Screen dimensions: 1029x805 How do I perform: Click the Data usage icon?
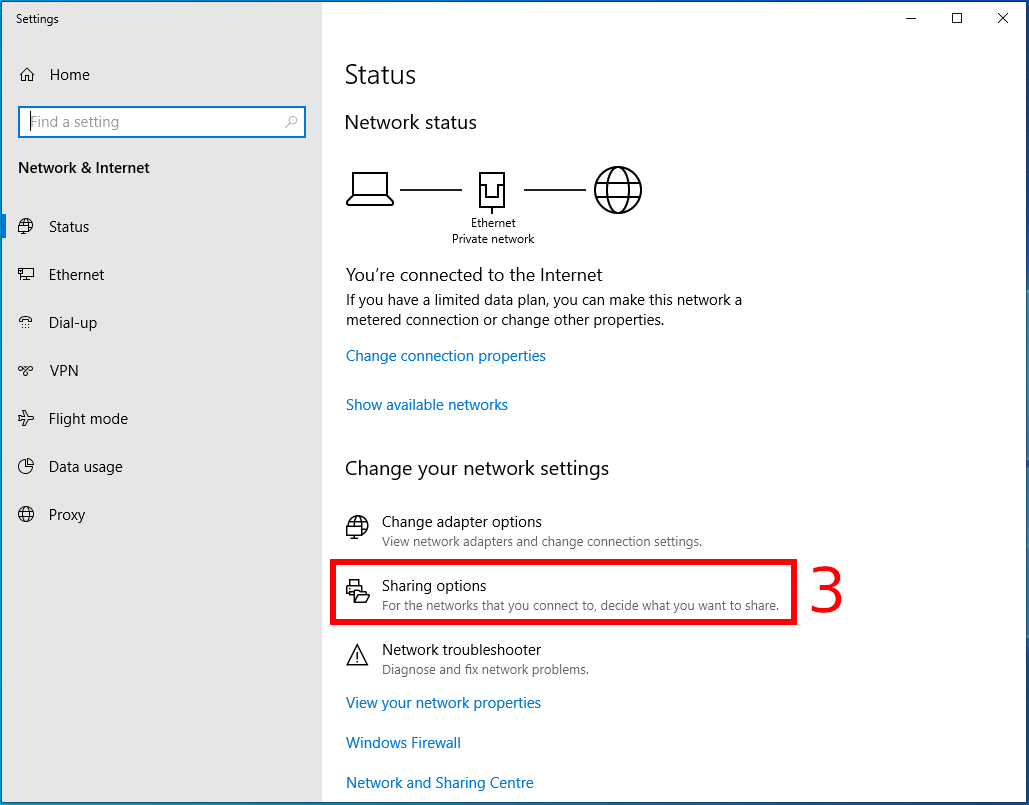tap(27, 467)
